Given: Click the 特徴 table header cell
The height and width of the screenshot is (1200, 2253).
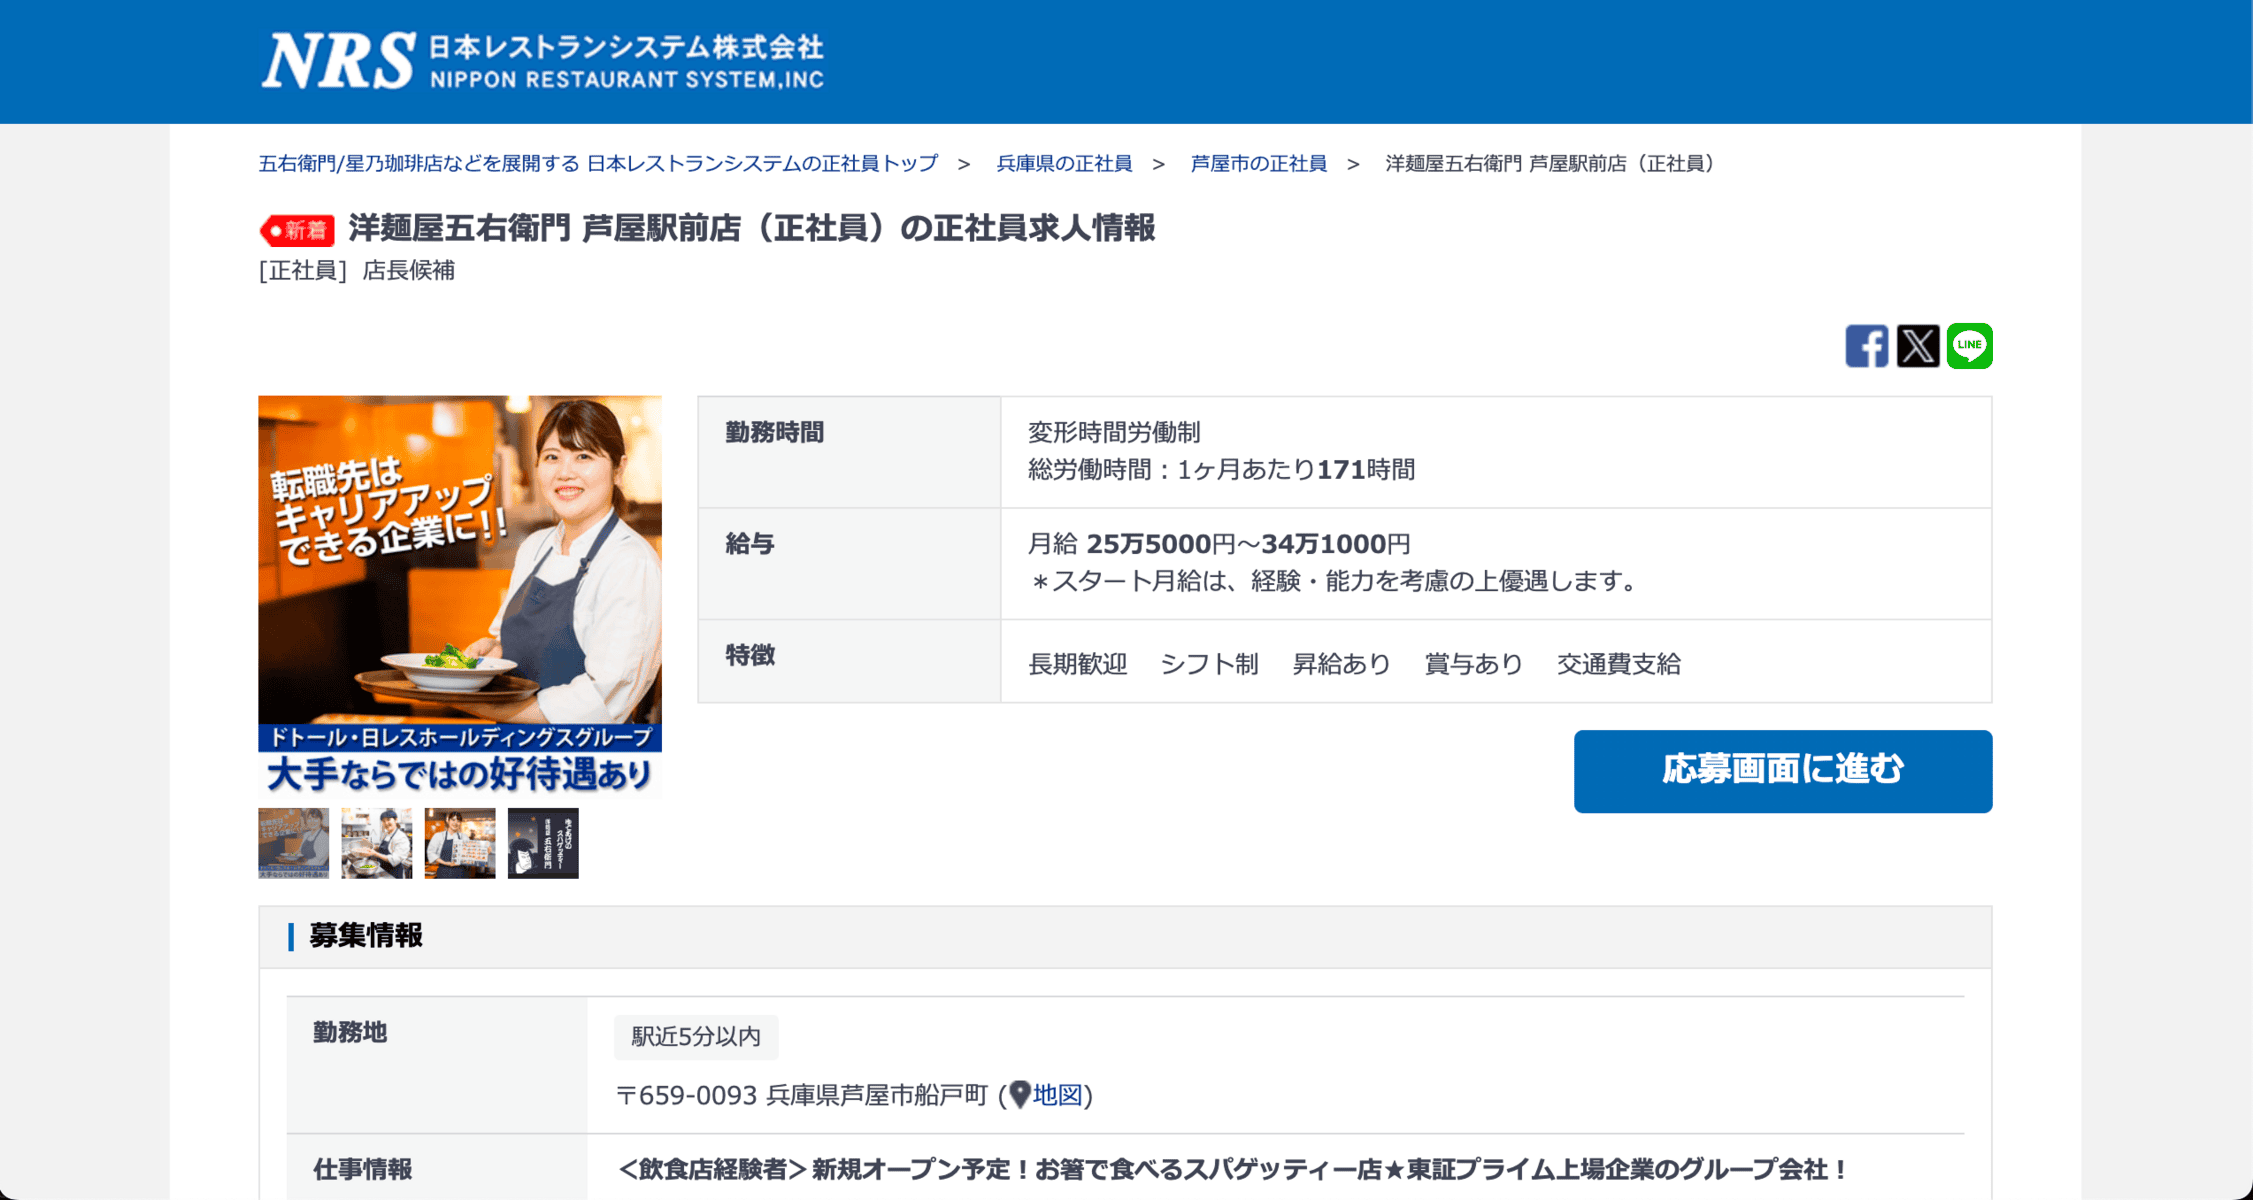Looking at the screenshot, I should pos(849,661).
